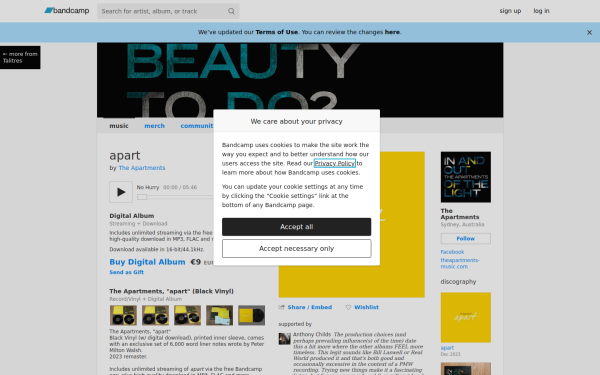This screenshot has width=600, height=375.
Task: Choose Accept necessary only
Action: point(297,249)
